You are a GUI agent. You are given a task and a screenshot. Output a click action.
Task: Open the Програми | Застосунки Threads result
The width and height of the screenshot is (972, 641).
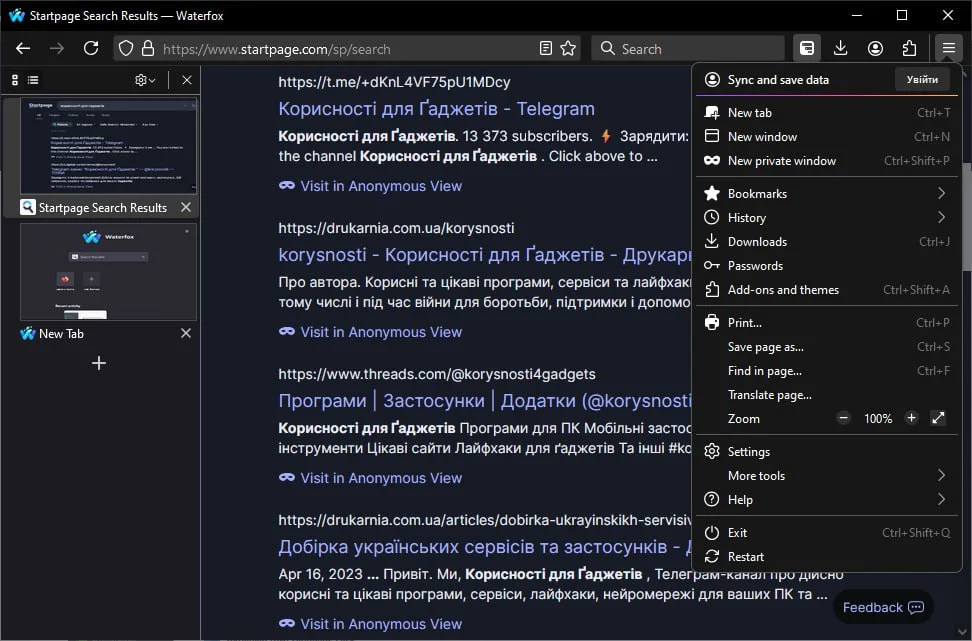485,400
